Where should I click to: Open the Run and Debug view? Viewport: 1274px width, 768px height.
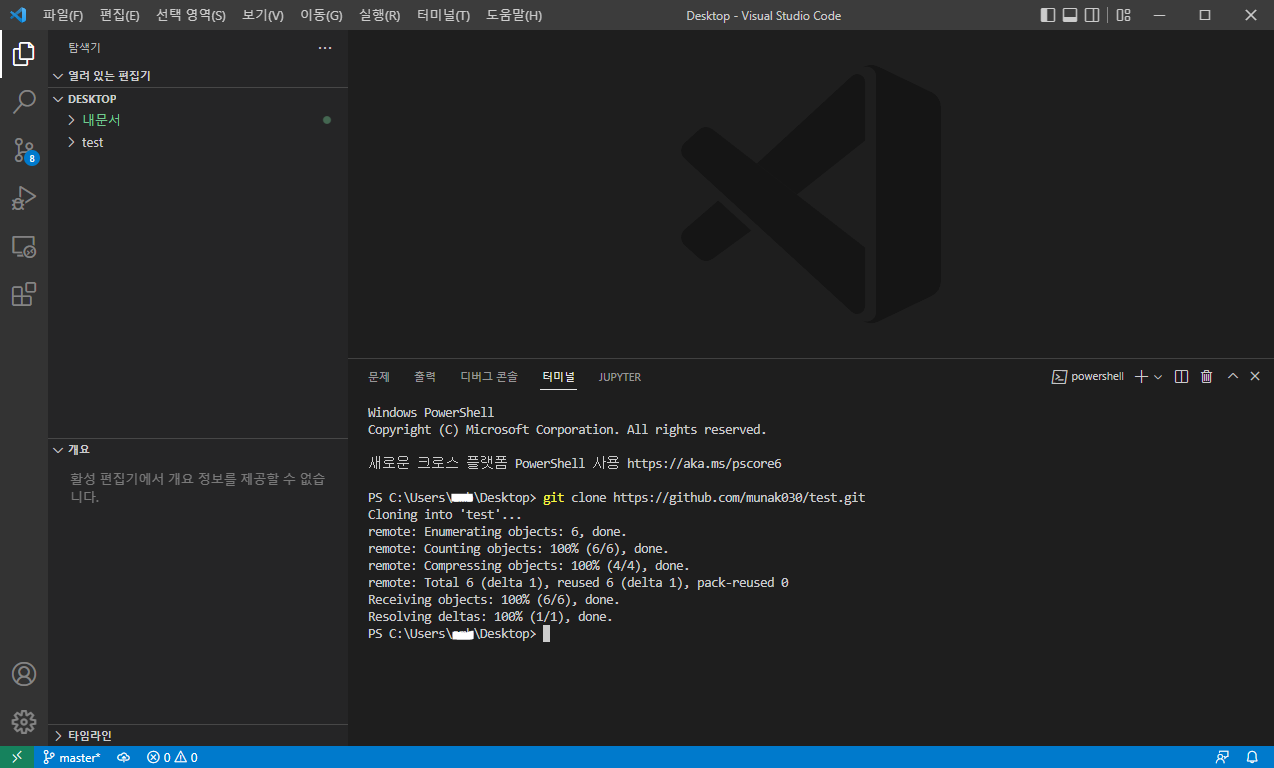[x=24, y=198]
